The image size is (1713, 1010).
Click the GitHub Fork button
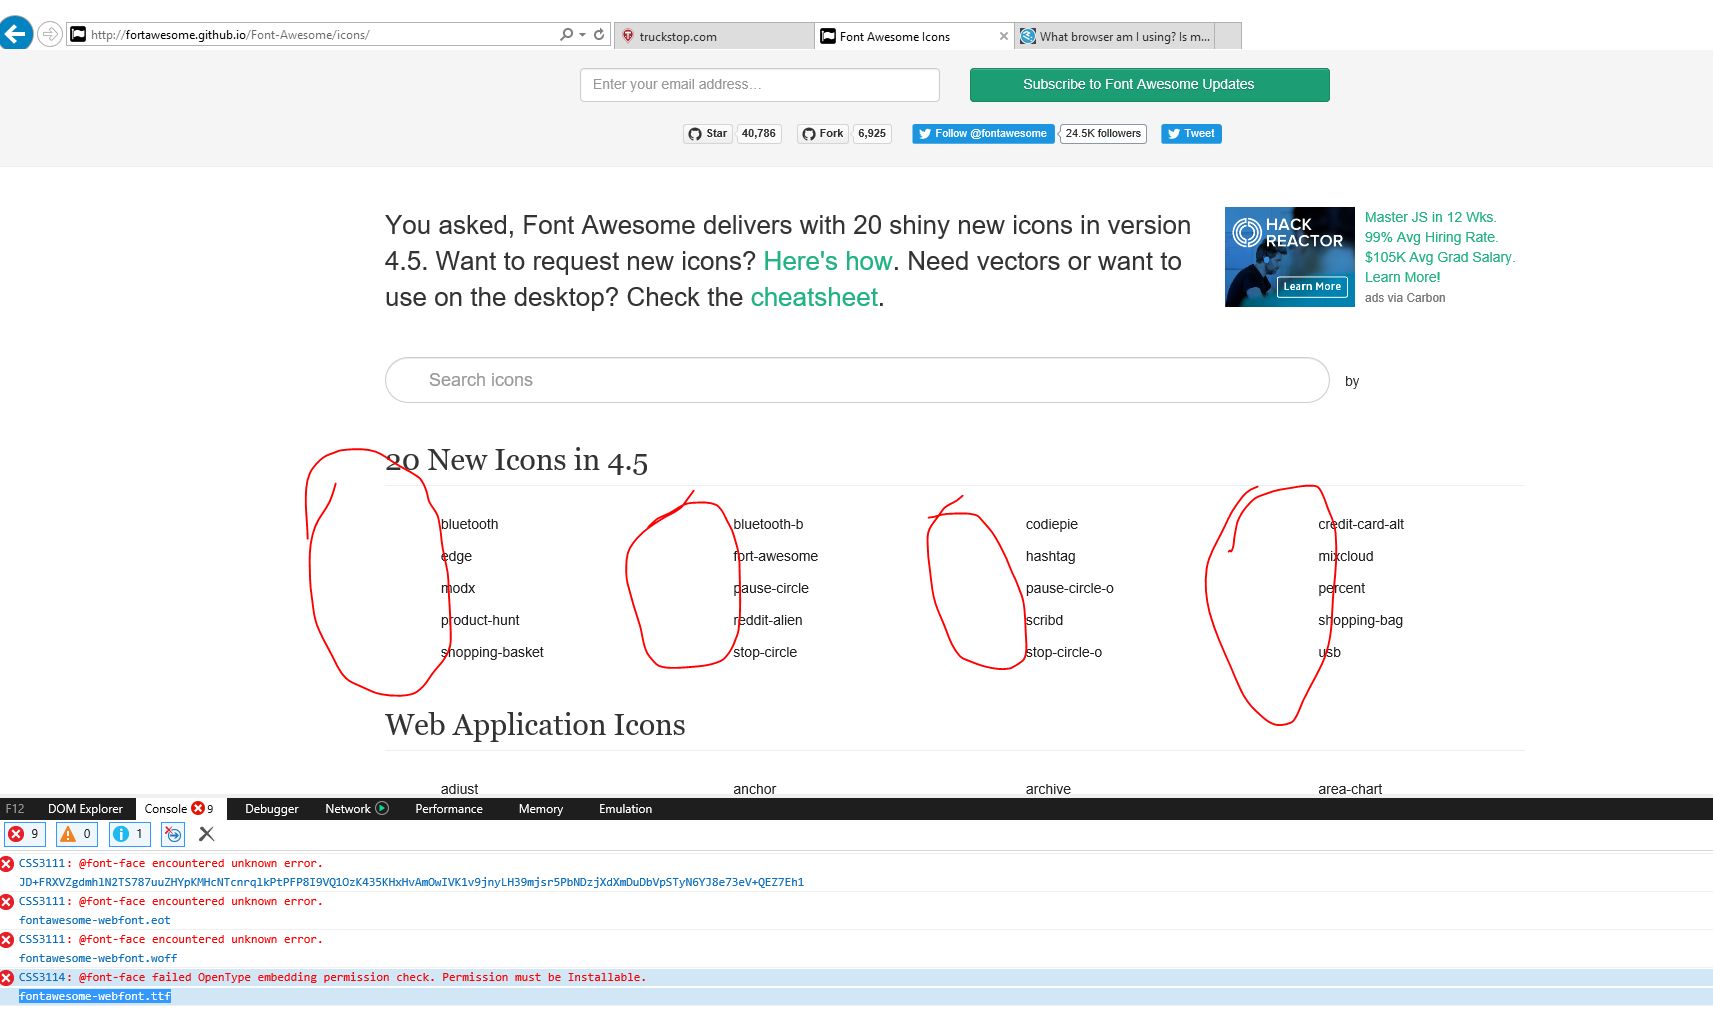823,134
